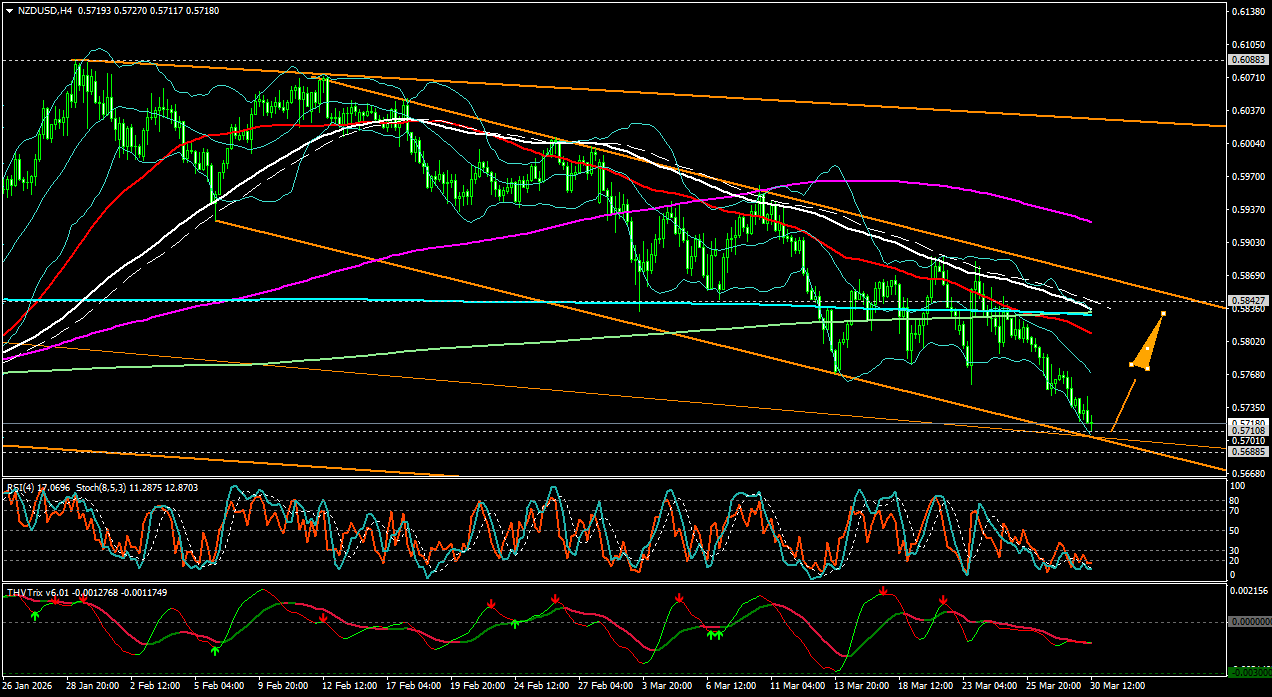Click the 11 Mar 04:00 time label
Viewport: 1272px width, 697px height.
[x=797, y=687]
